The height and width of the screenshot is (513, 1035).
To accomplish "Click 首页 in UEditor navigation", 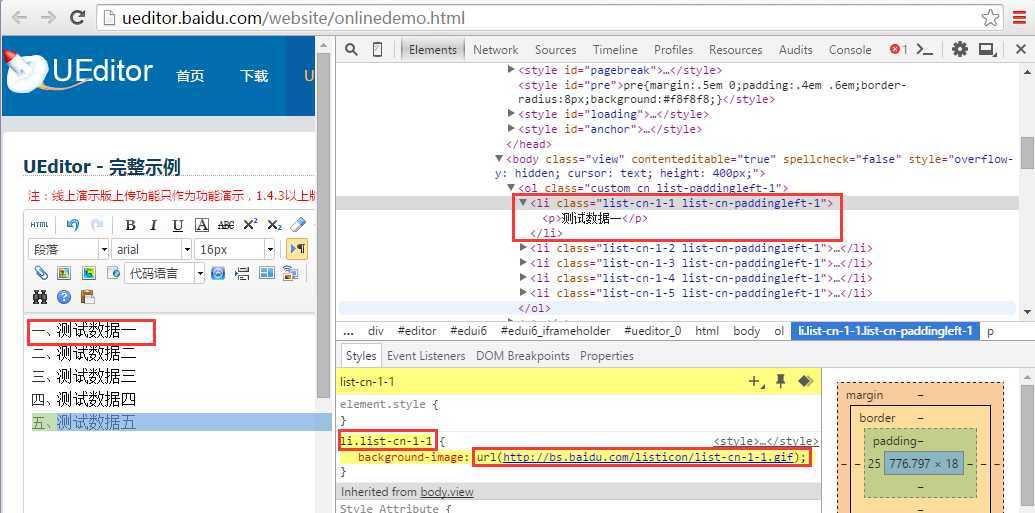I will pyautogui.click(x=190, y=76).
